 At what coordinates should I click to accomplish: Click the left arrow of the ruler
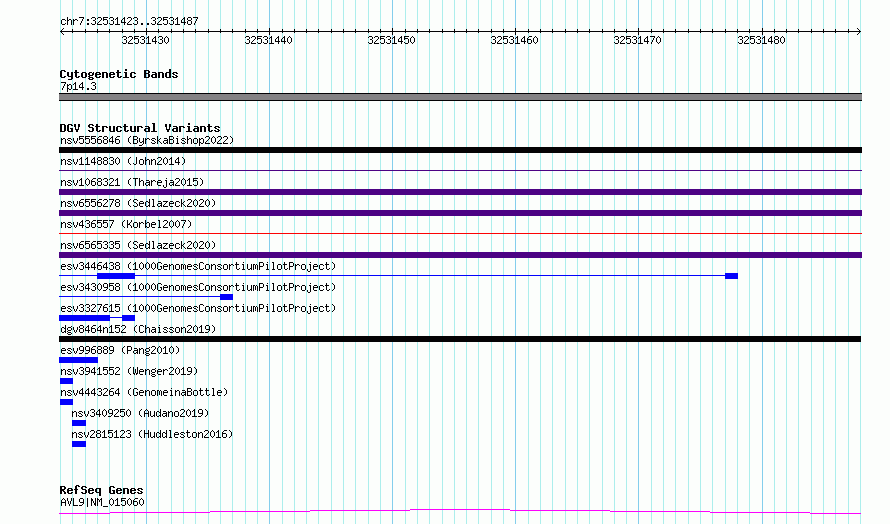(x=62, y=32)
